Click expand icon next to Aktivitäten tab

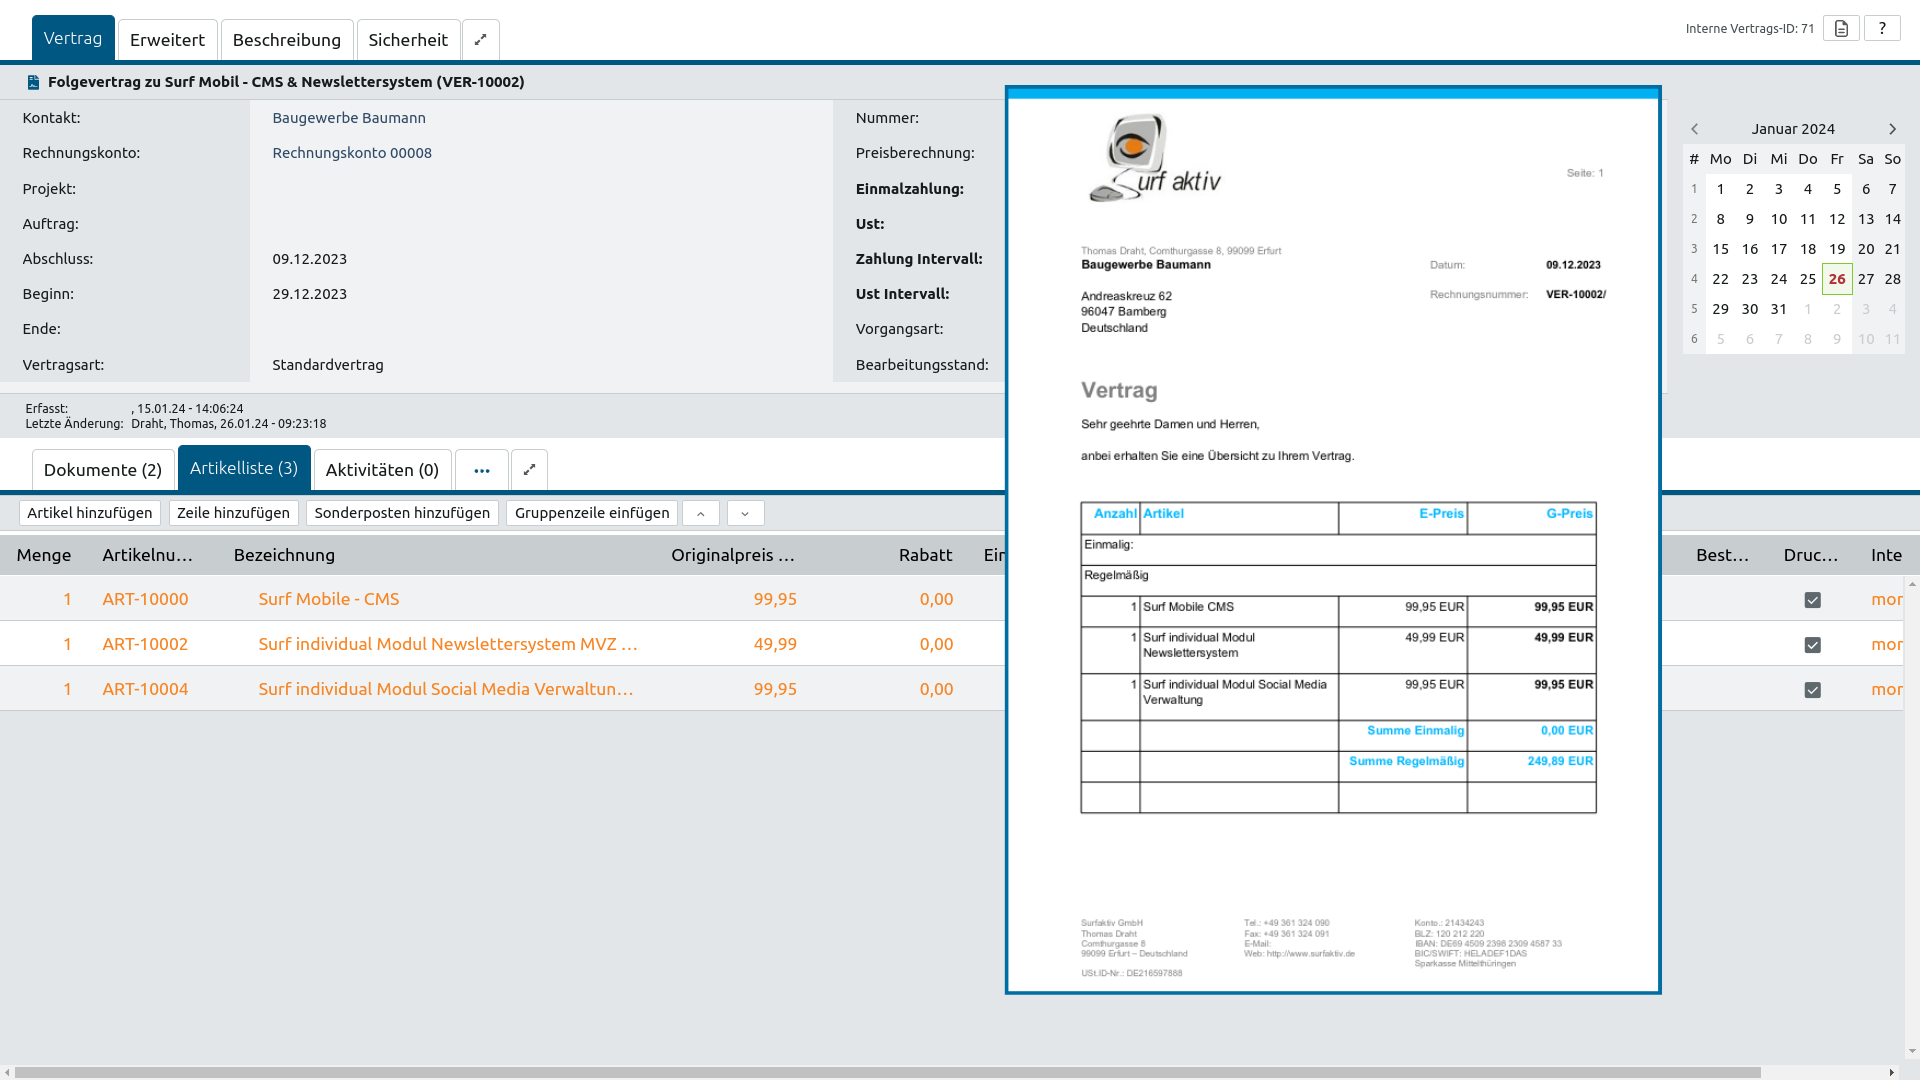coord(529,470)
